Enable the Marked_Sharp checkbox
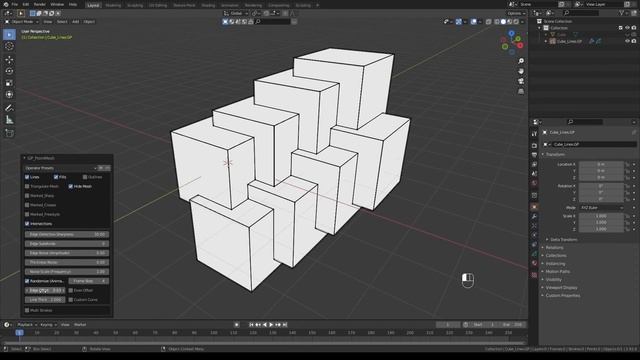640x360 pixels. [27, 196]
